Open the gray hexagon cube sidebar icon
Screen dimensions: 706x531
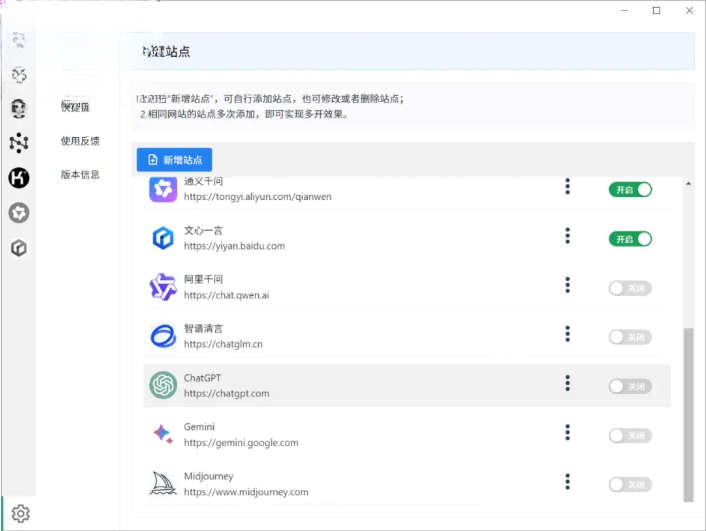click(x=19, y=248)
